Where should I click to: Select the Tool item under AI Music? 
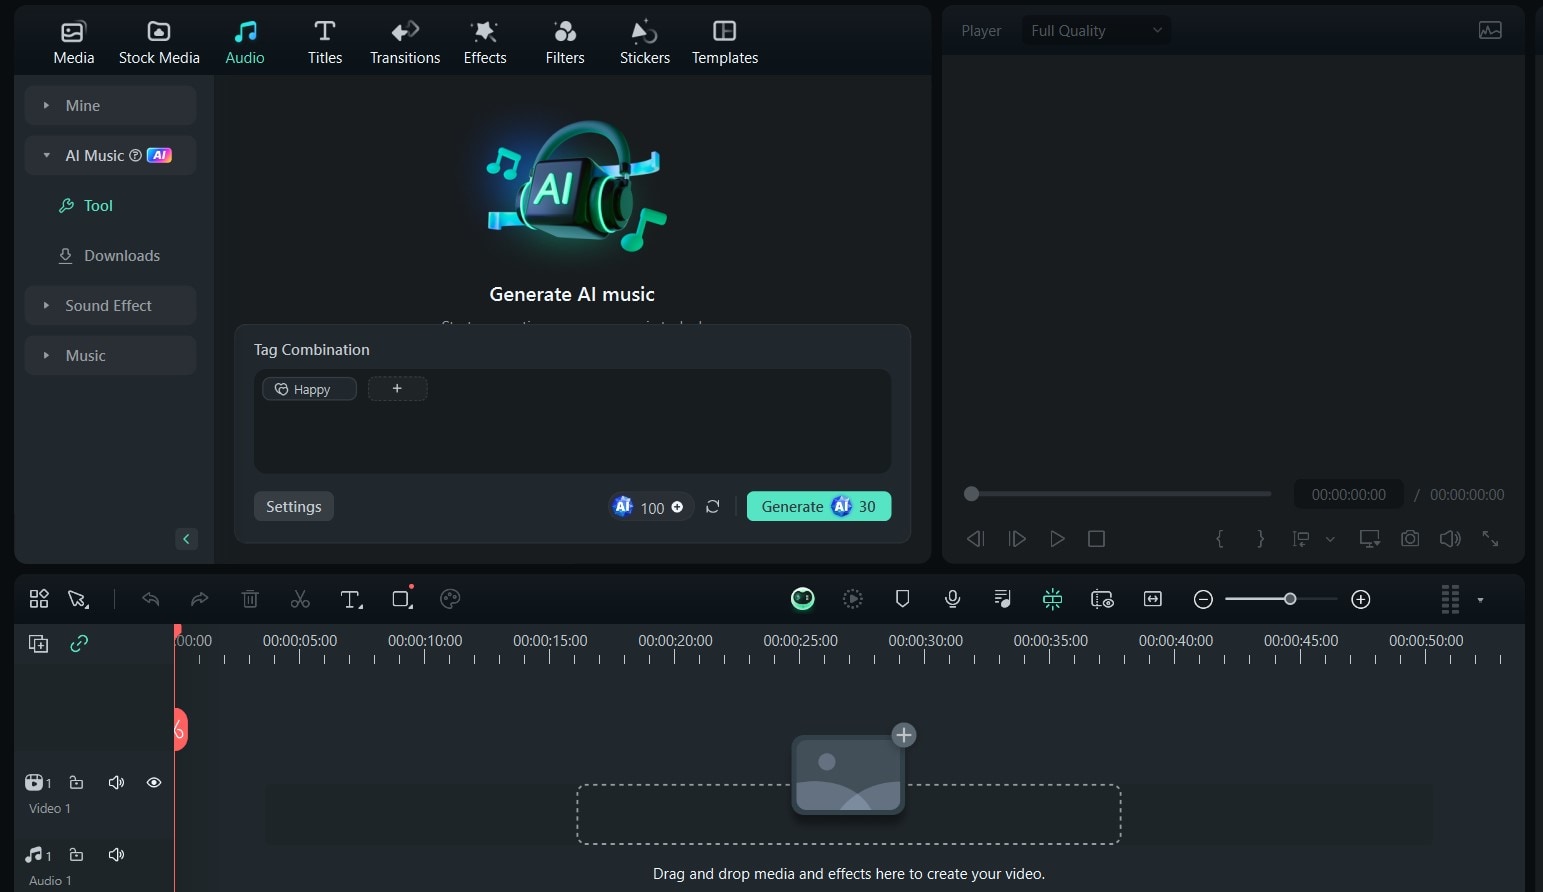click(86, 205)
